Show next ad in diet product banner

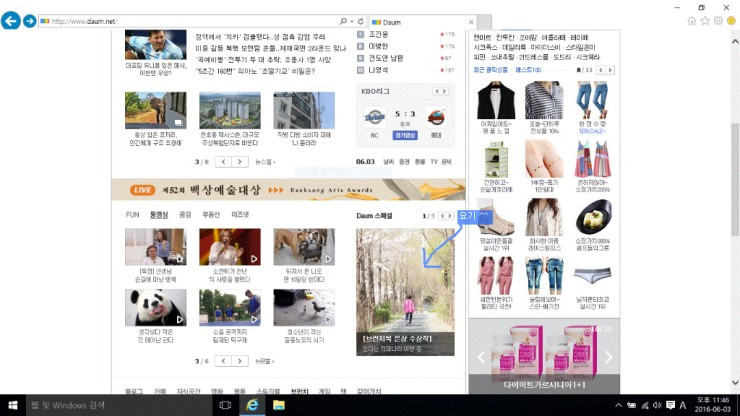(608, 357)
